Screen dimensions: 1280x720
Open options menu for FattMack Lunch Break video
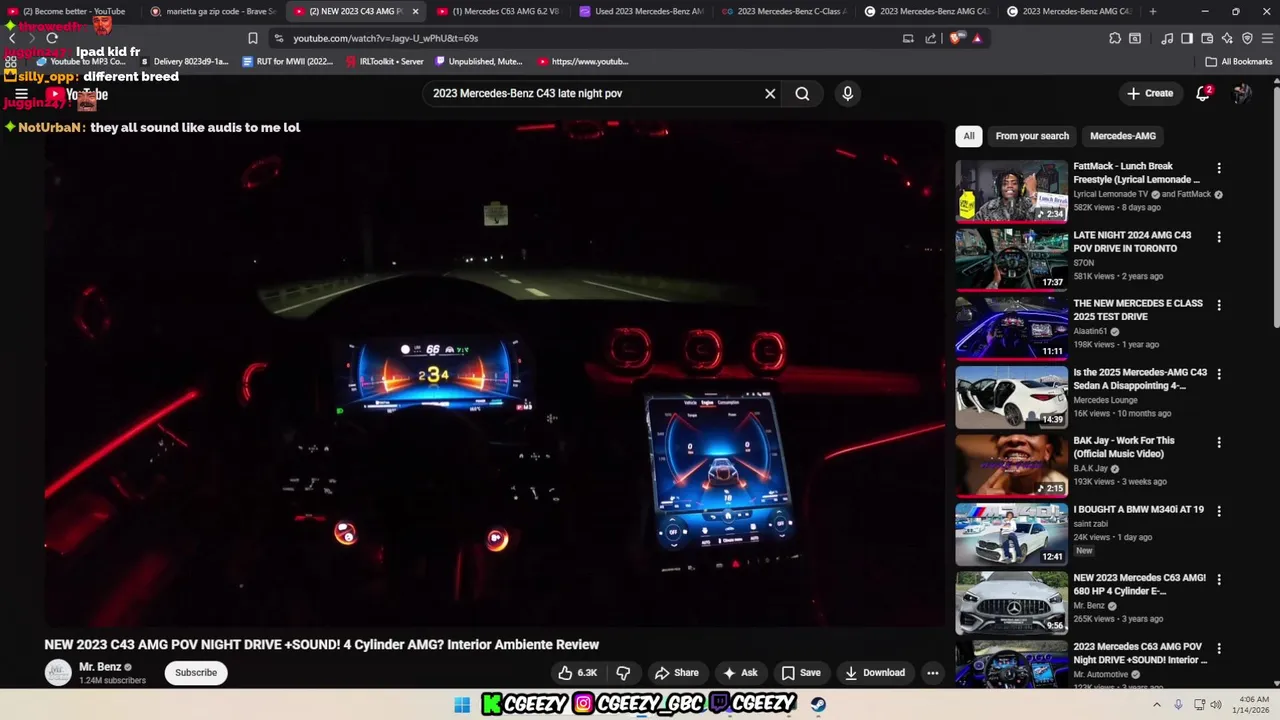[x=1218, y=168]
